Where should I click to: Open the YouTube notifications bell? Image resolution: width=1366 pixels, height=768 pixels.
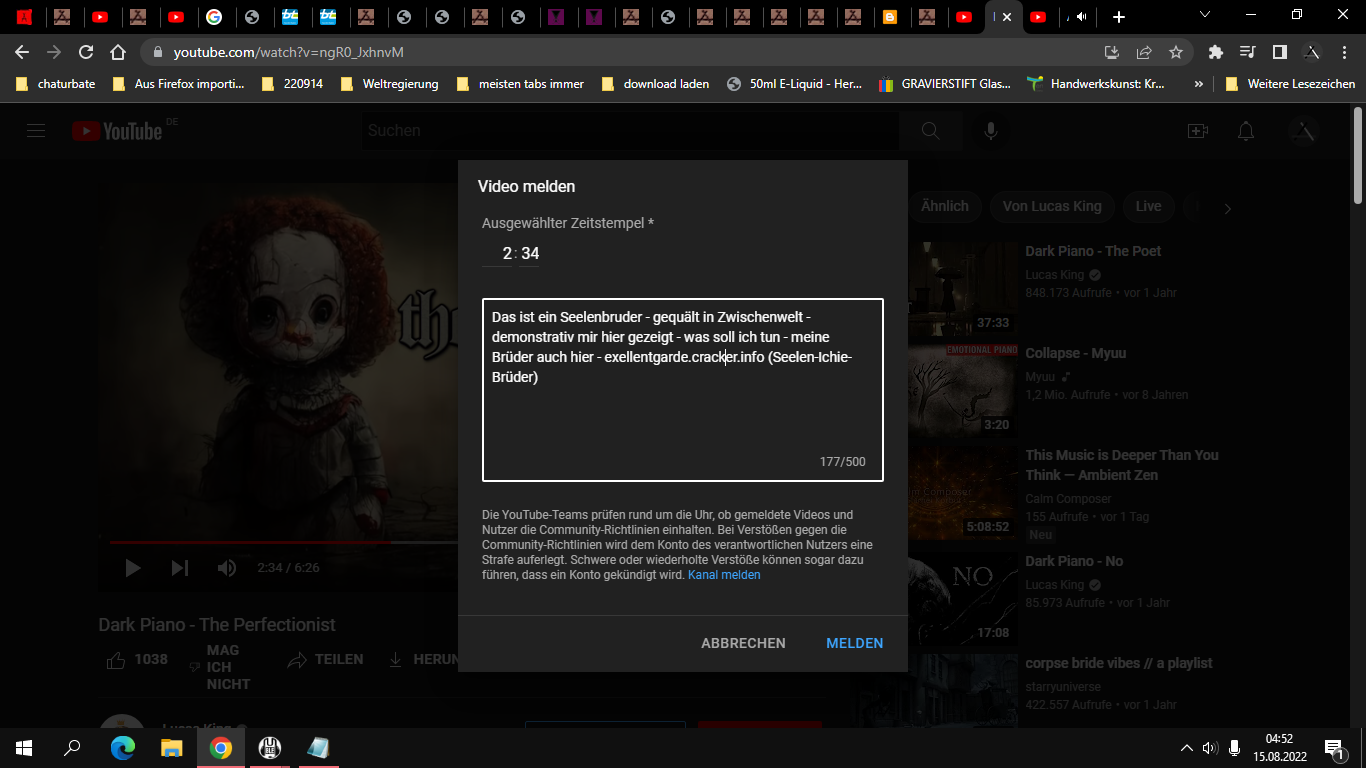(x=1245, y=131)
